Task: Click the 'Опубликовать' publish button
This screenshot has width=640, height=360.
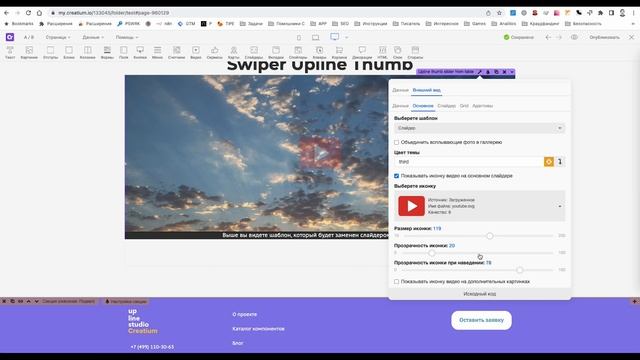Action: (x=604, y=37)
